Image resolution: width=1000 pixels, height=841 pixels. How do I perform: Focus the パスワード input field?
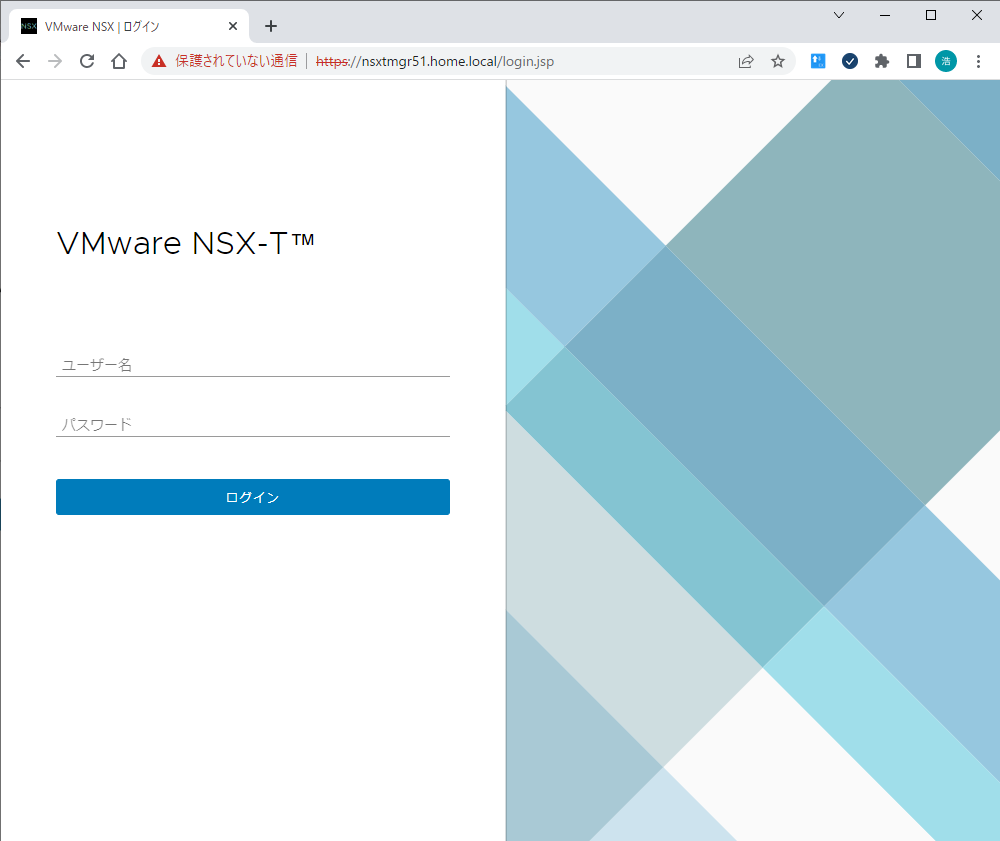coord(253,425)
